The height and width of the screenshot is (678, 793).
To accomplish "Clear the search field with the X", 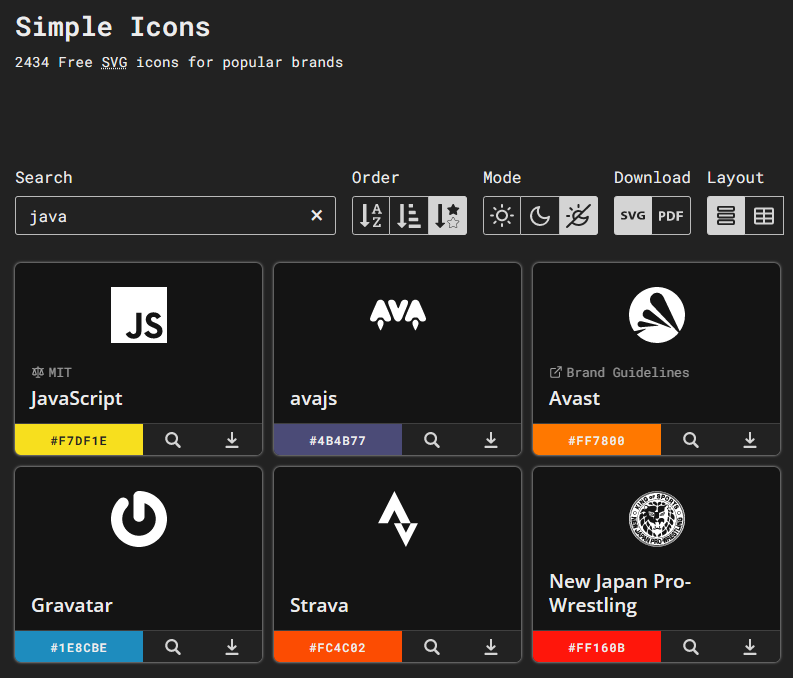I will click(317, 216).
